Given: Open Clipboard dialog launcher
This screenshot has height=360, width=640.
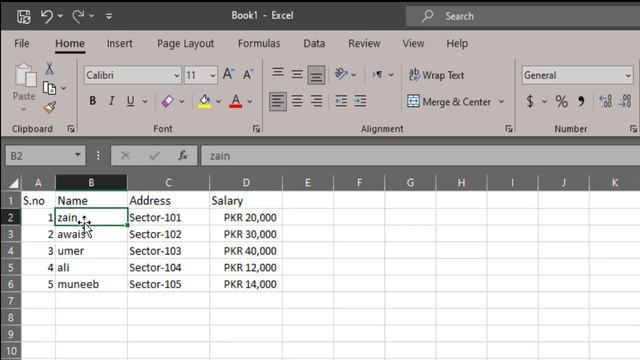Looking at the screenshot, I should coord(71,129).
